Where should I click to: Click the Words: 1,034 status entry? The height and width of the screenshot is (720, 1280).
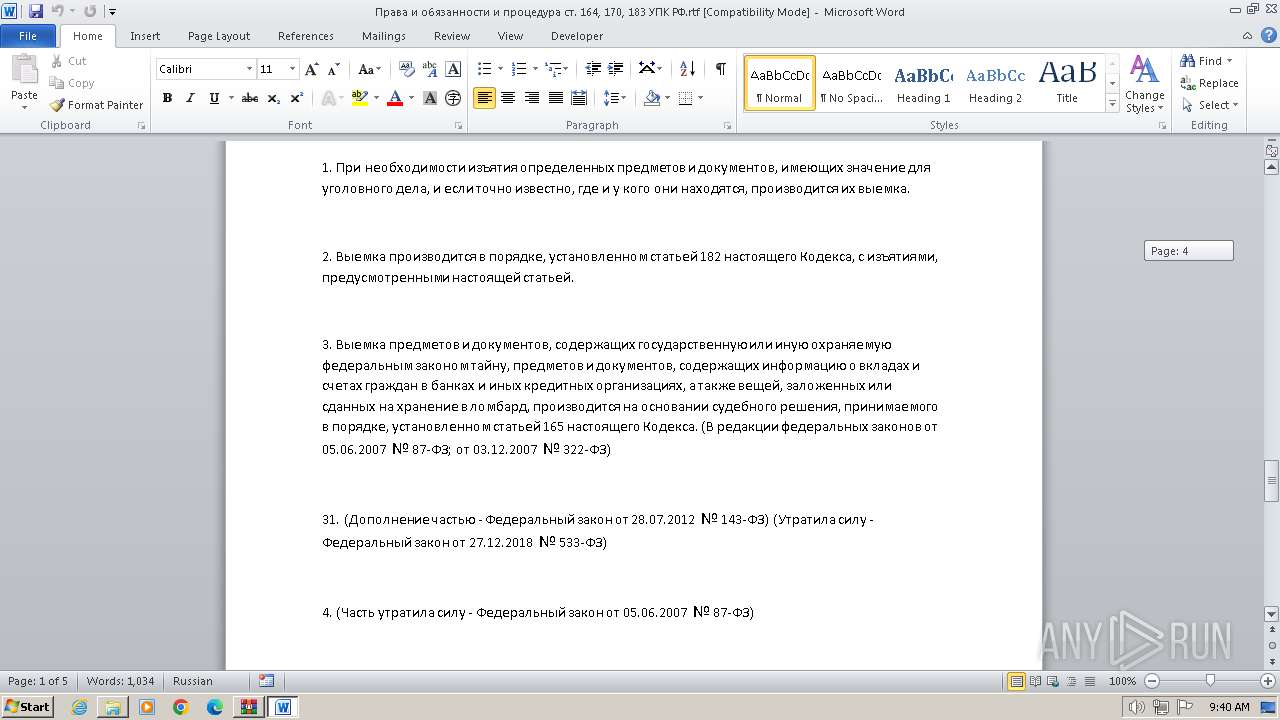coord(120,681)
